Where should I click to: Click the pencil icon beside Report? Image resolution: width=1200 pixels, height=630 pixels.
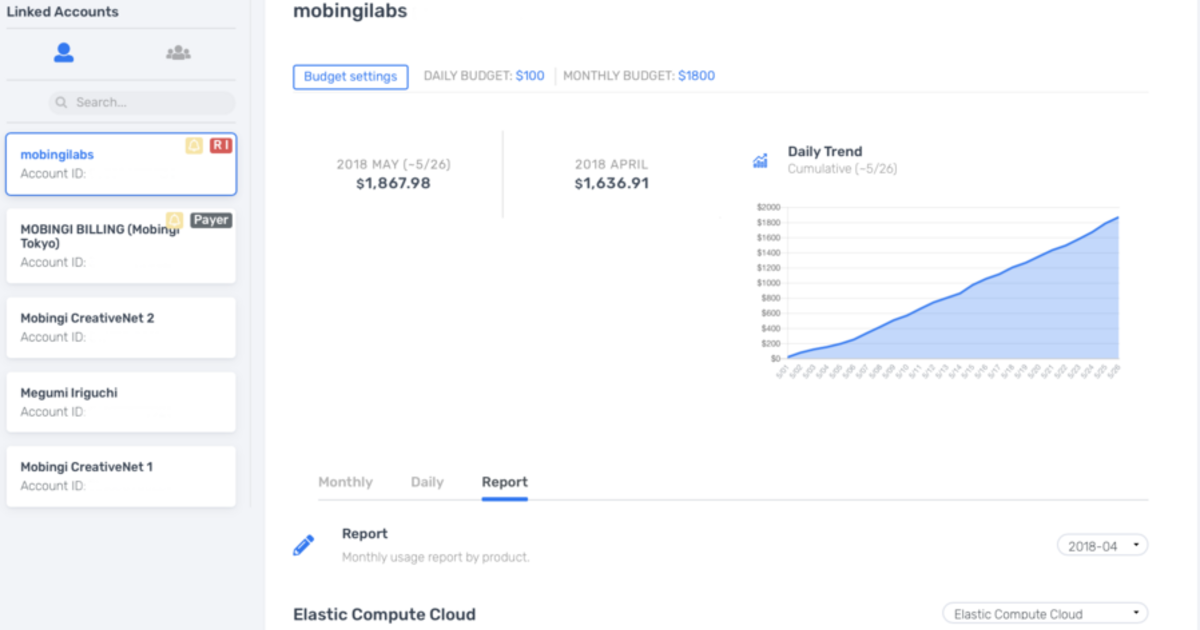click(304, 545)
